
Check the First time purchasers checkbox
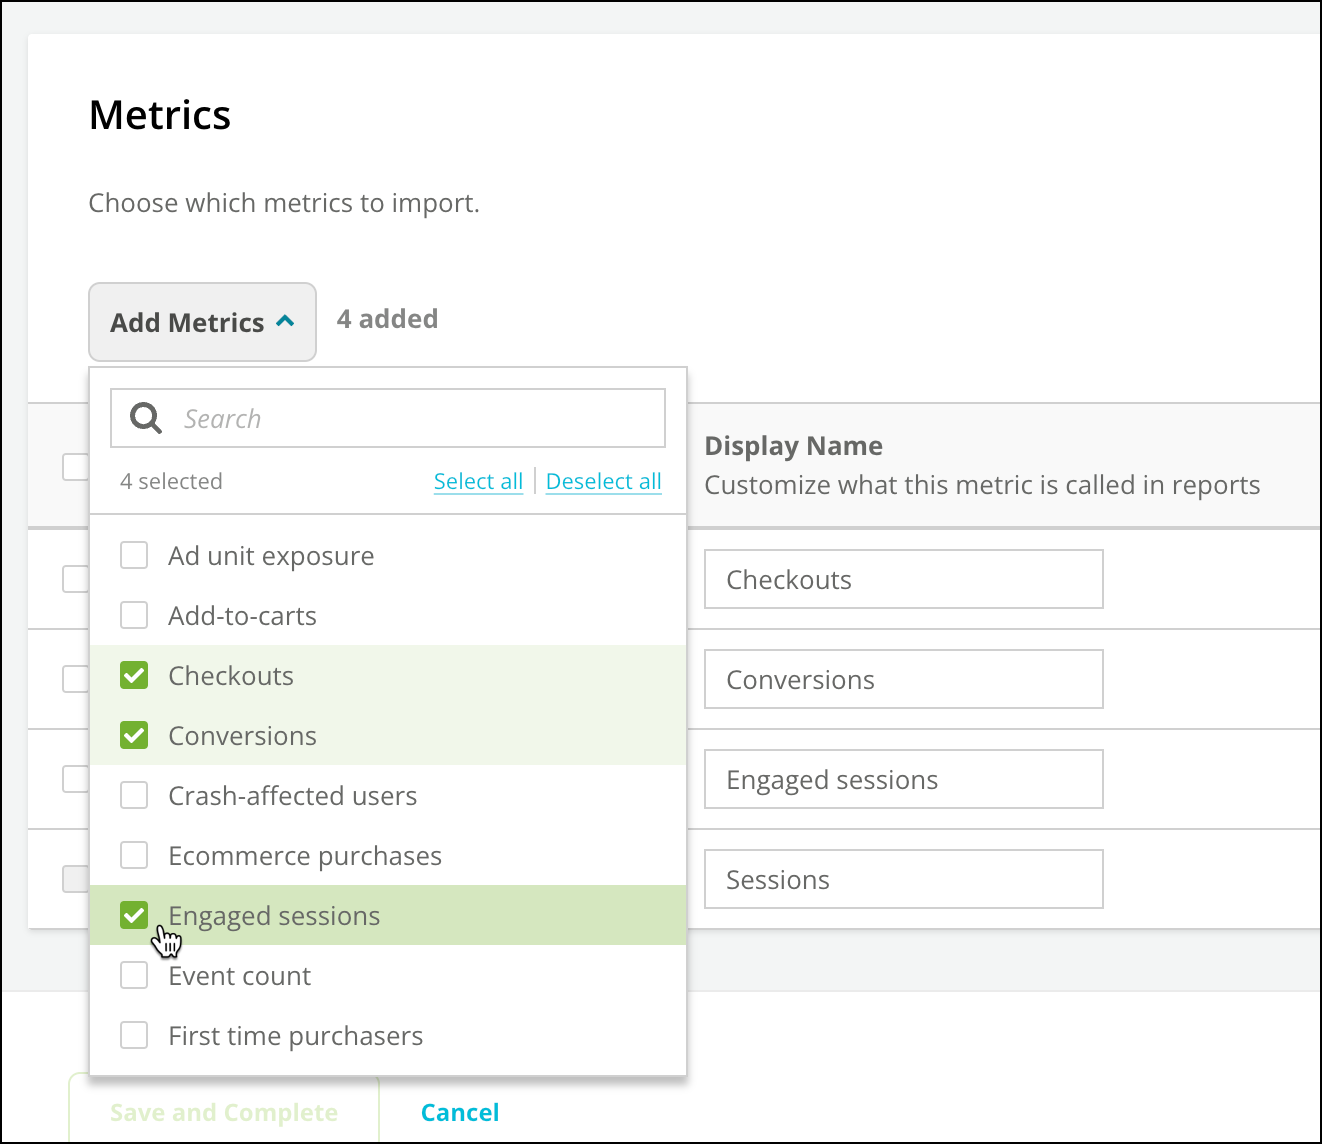[134, 1035]
